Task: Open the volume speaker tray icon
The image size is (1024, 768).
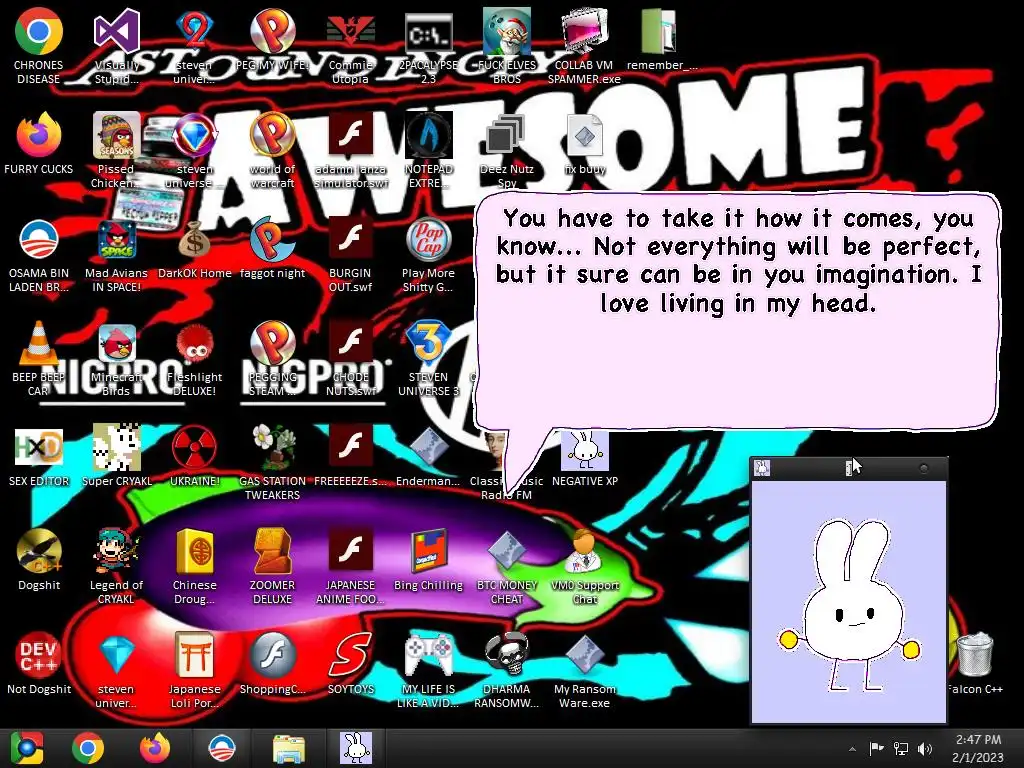Action: point(925,748)
